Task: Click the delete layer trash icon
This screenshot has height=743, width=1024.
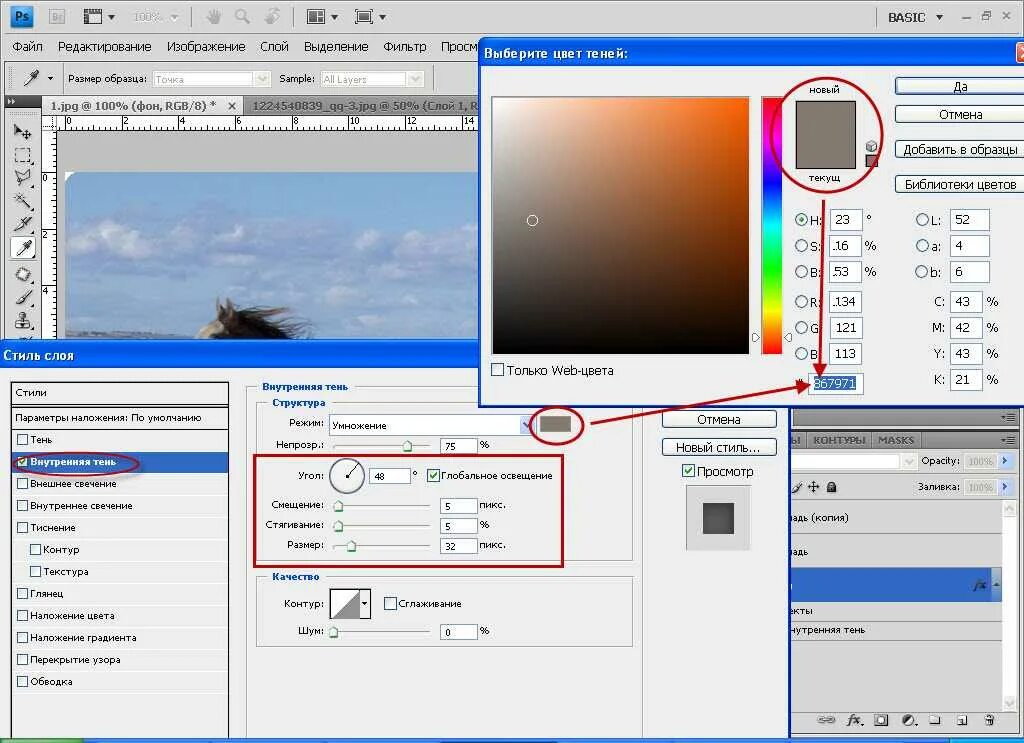Action: 989,720
